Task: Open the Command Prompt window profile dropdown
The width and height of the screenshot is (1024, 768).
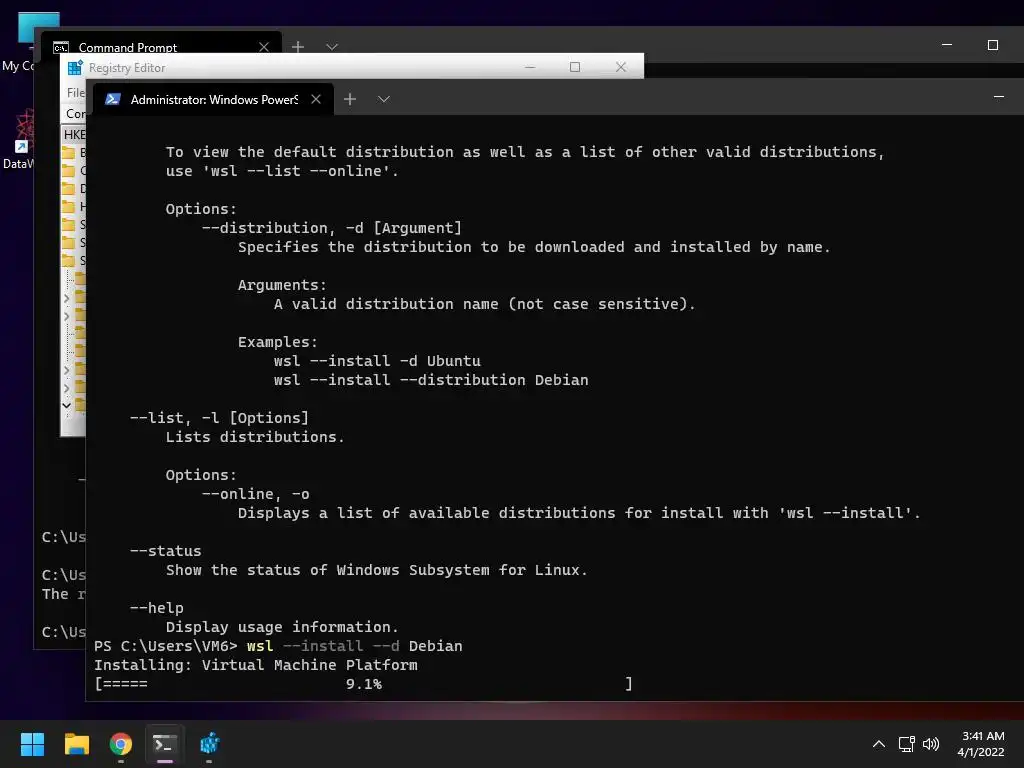Action: coord(332,47)
